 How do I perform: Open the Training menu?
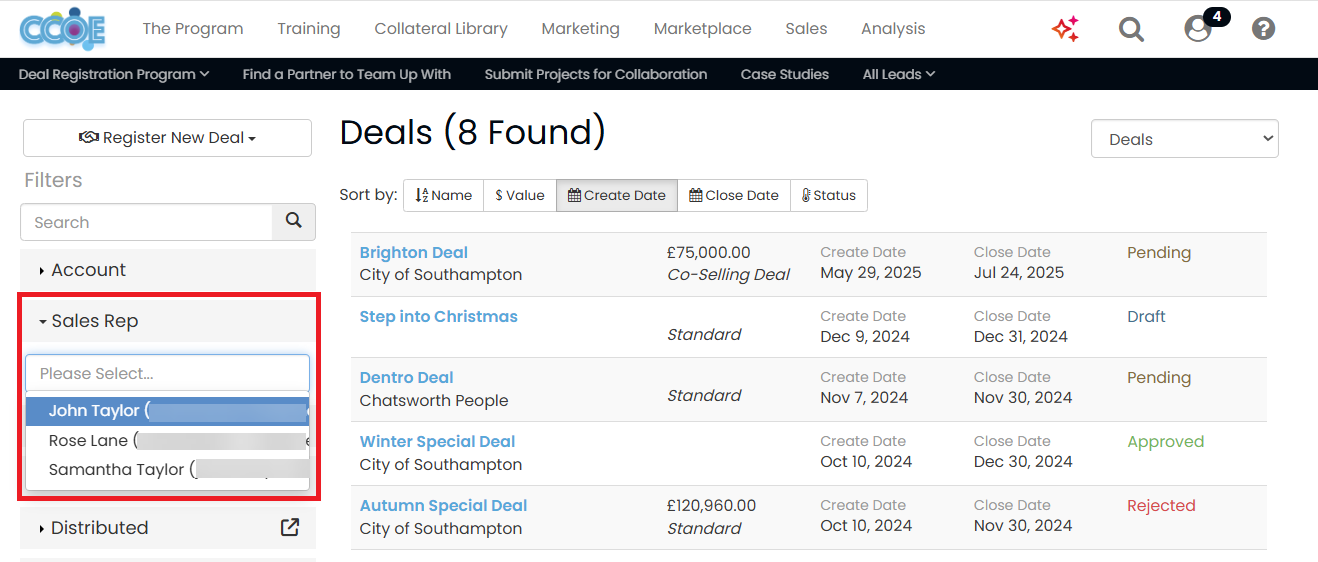click(x=309, y=29)
